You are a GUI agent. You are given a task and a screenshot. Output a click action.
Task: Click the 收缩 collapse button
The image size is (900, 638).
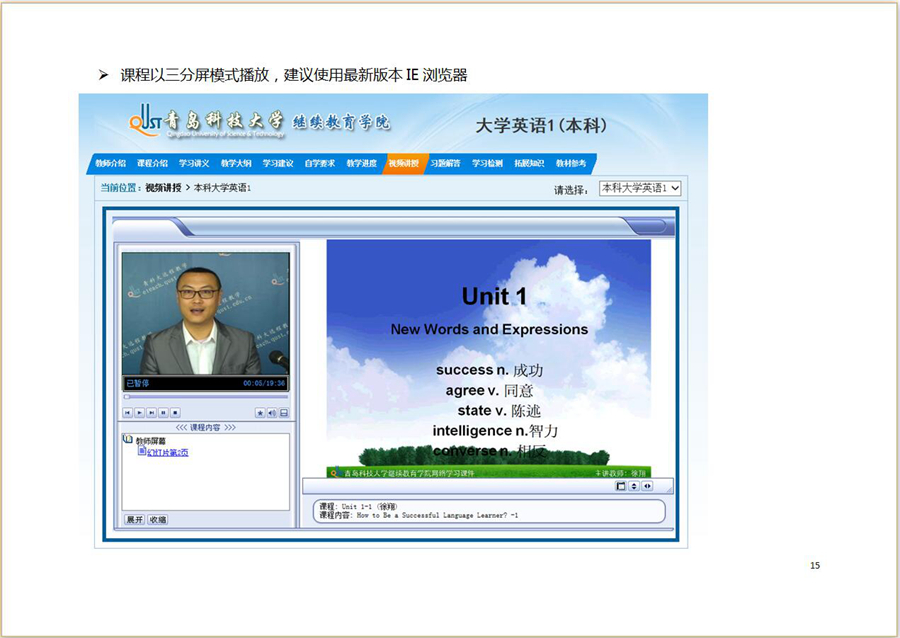(158, 520)
